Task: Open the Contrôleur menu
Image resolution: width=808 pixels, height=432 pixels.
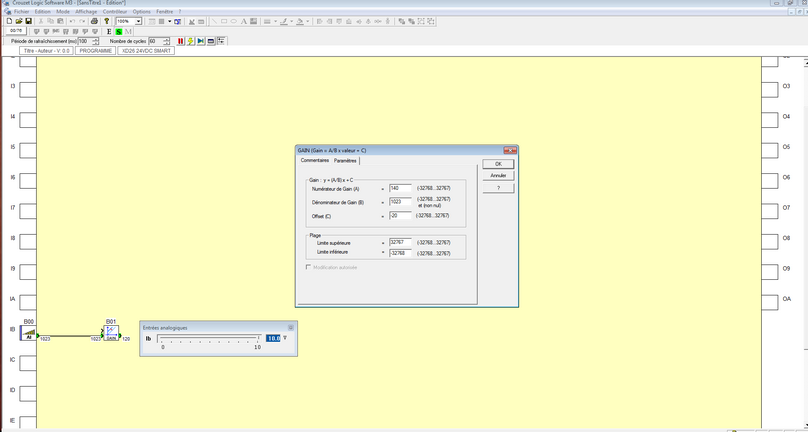Action: click(x=115, y=11)
